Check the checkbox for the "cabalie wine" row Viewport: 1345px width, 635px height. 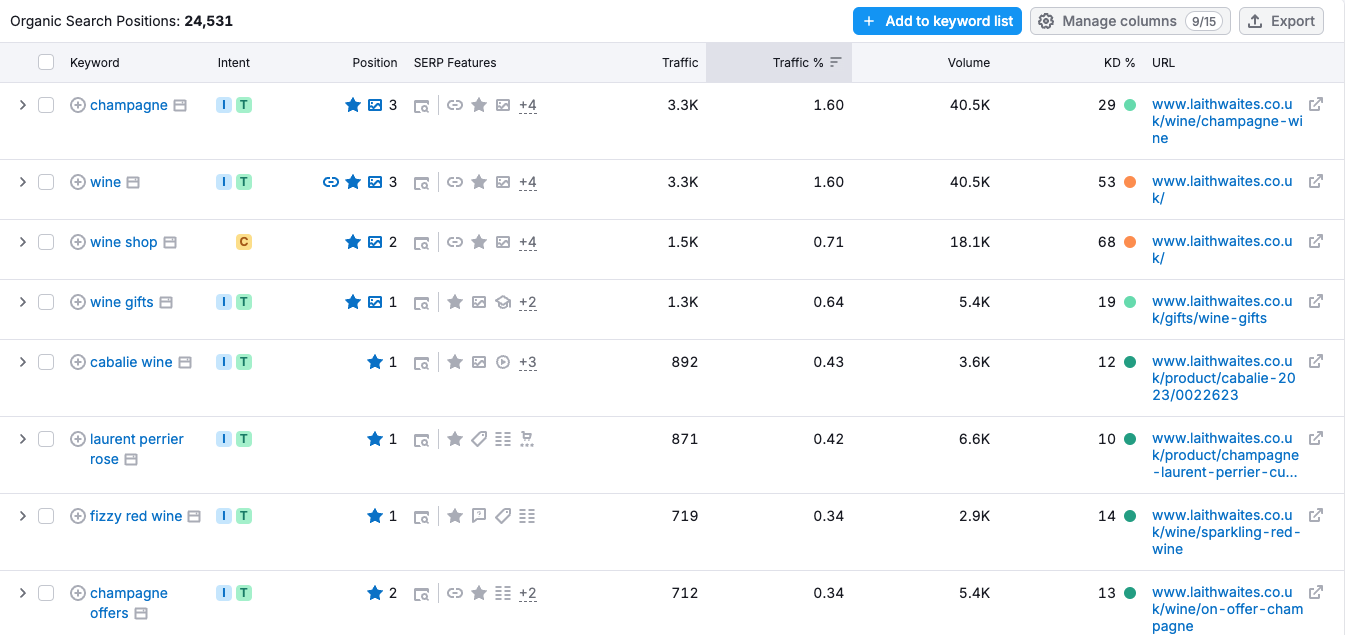[45, 361]
